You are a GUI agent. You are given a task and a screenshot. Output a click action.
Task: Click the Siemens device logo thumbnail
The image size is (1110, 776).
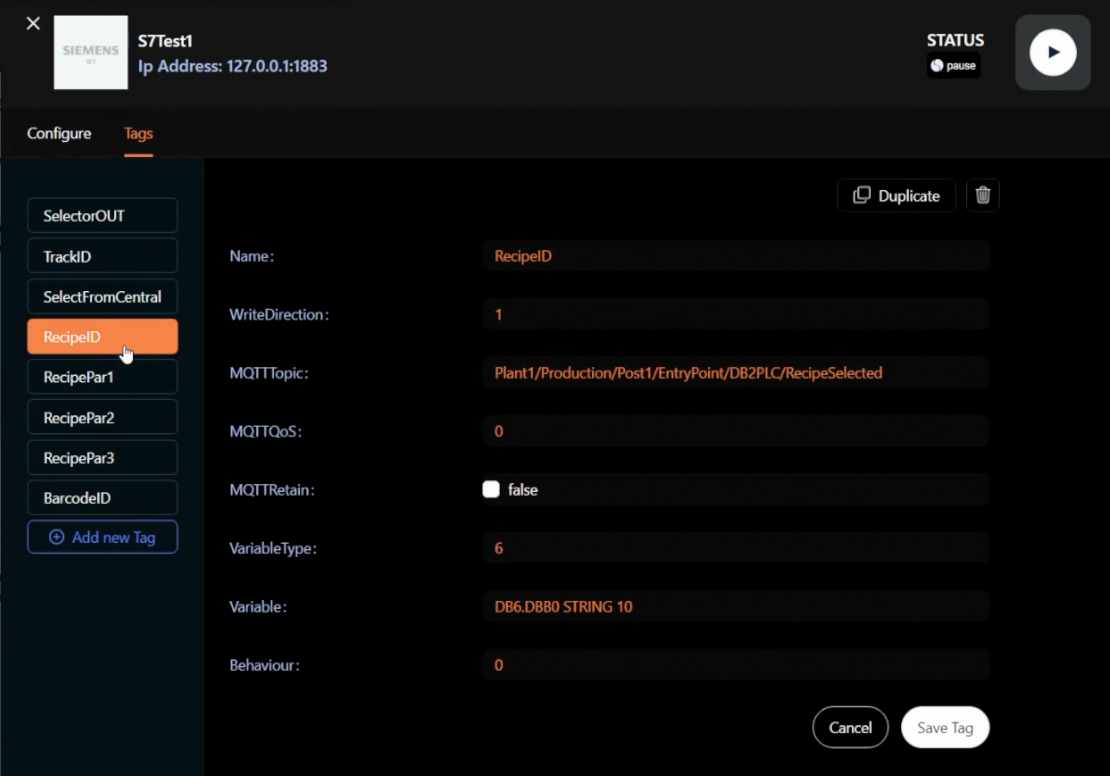pyautogui.click(x=91, y=52)
